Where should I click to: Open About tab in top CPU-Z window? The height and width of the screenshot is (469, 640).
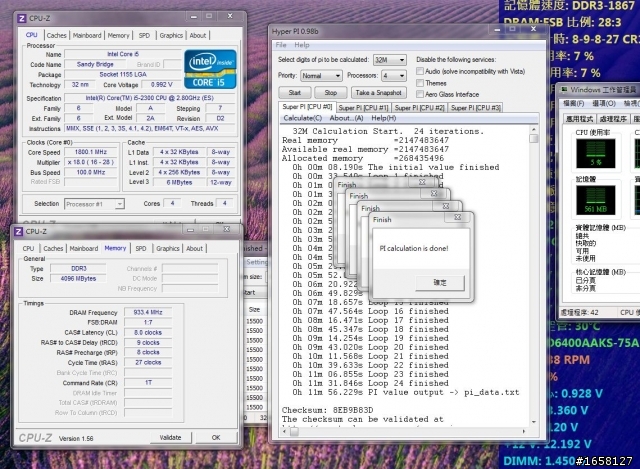(198, 36)
